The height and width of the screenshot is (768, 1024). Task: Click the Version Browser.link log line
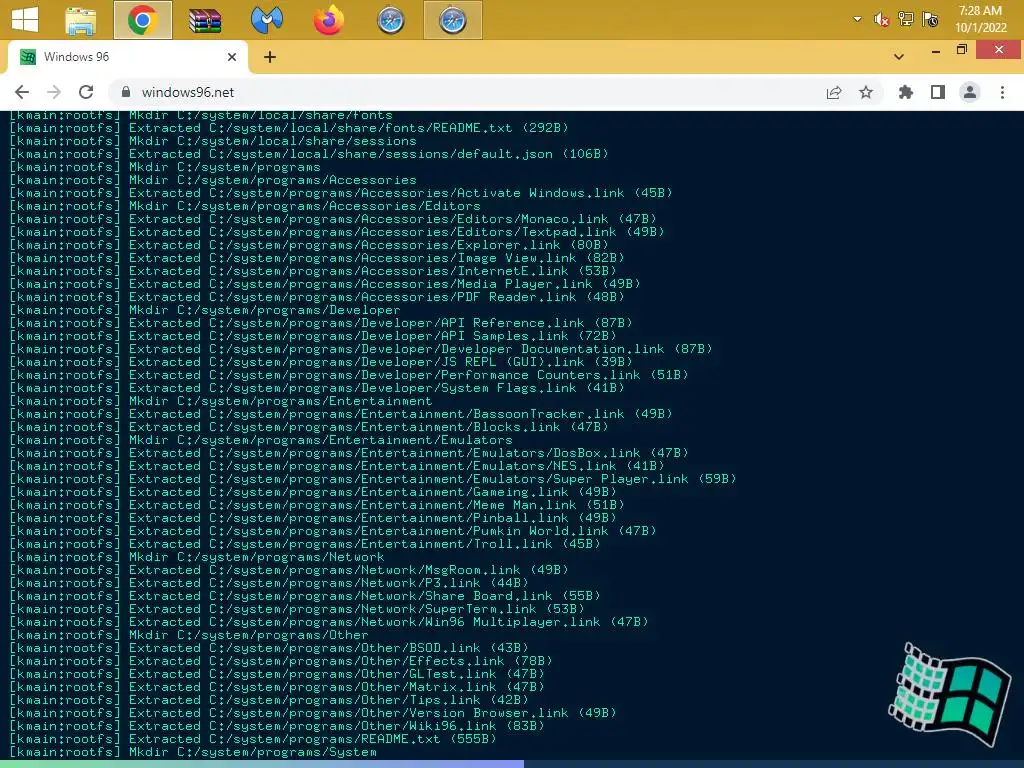(x=313, y=713)
